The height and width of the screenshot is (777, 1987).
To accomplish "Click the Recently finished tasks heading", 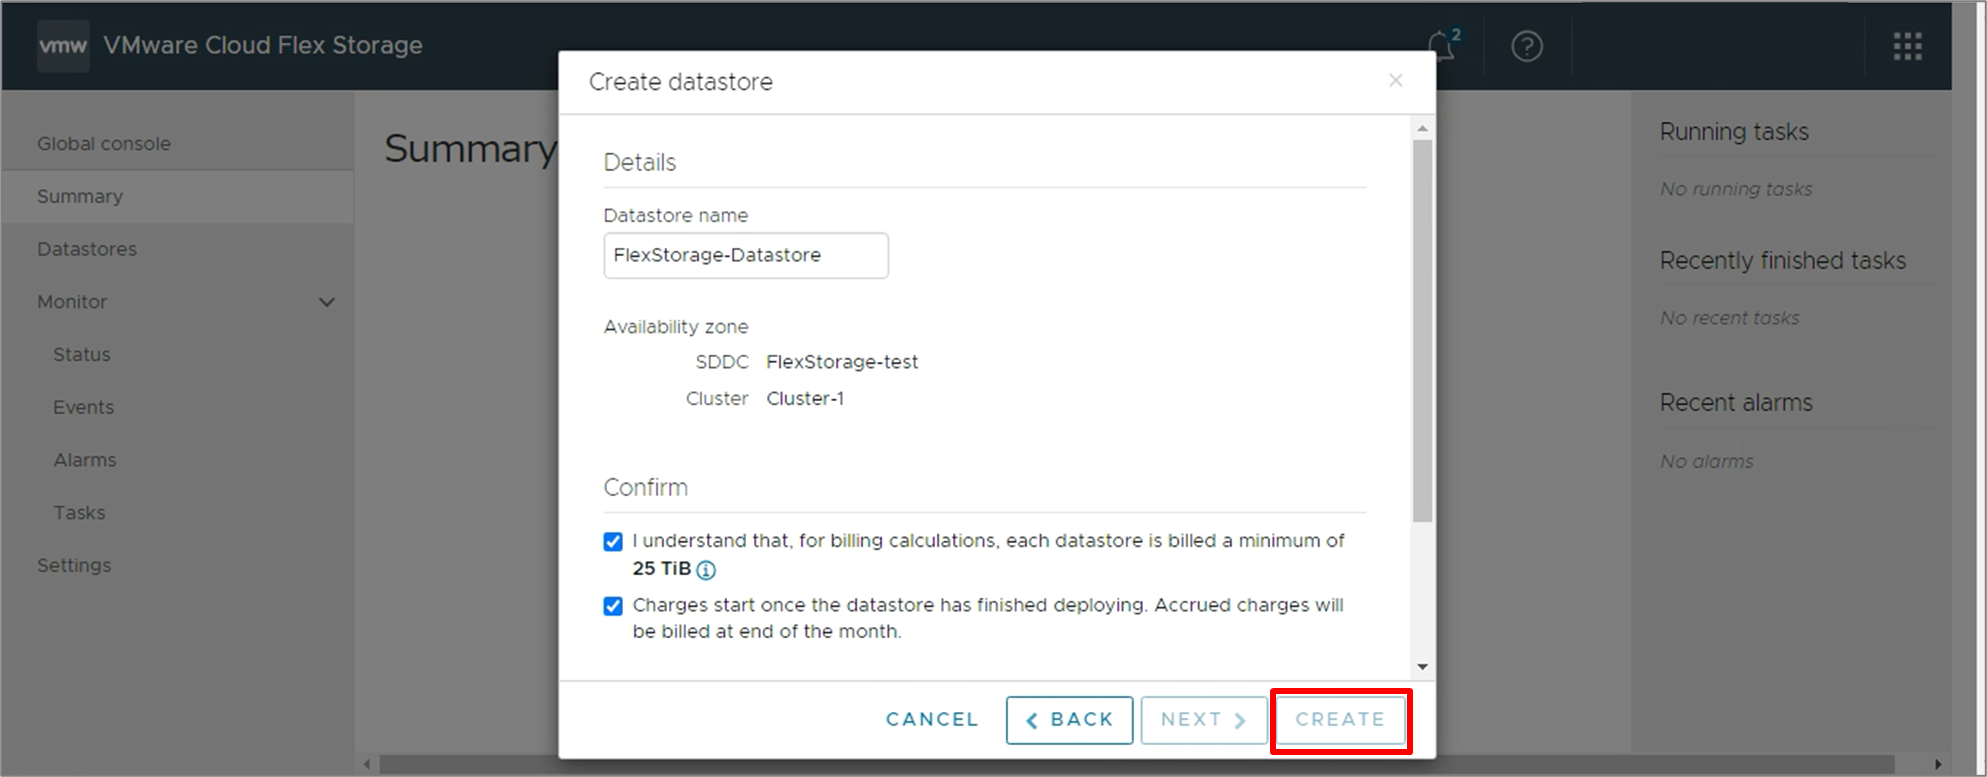I will [x=1783, y=261].
